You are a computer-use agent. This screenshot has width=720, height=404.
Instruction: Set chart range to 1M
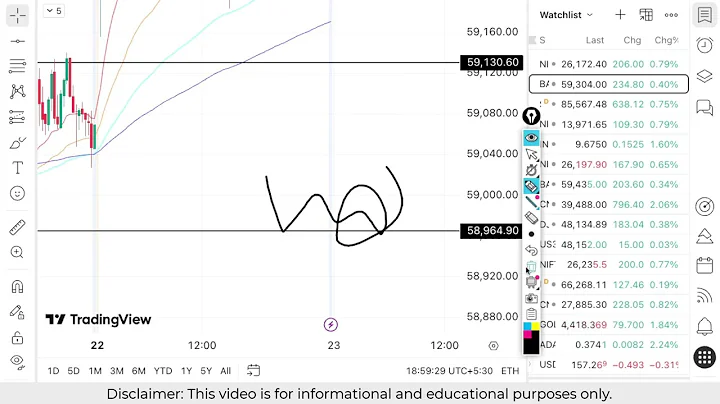(x=95, y=371)
